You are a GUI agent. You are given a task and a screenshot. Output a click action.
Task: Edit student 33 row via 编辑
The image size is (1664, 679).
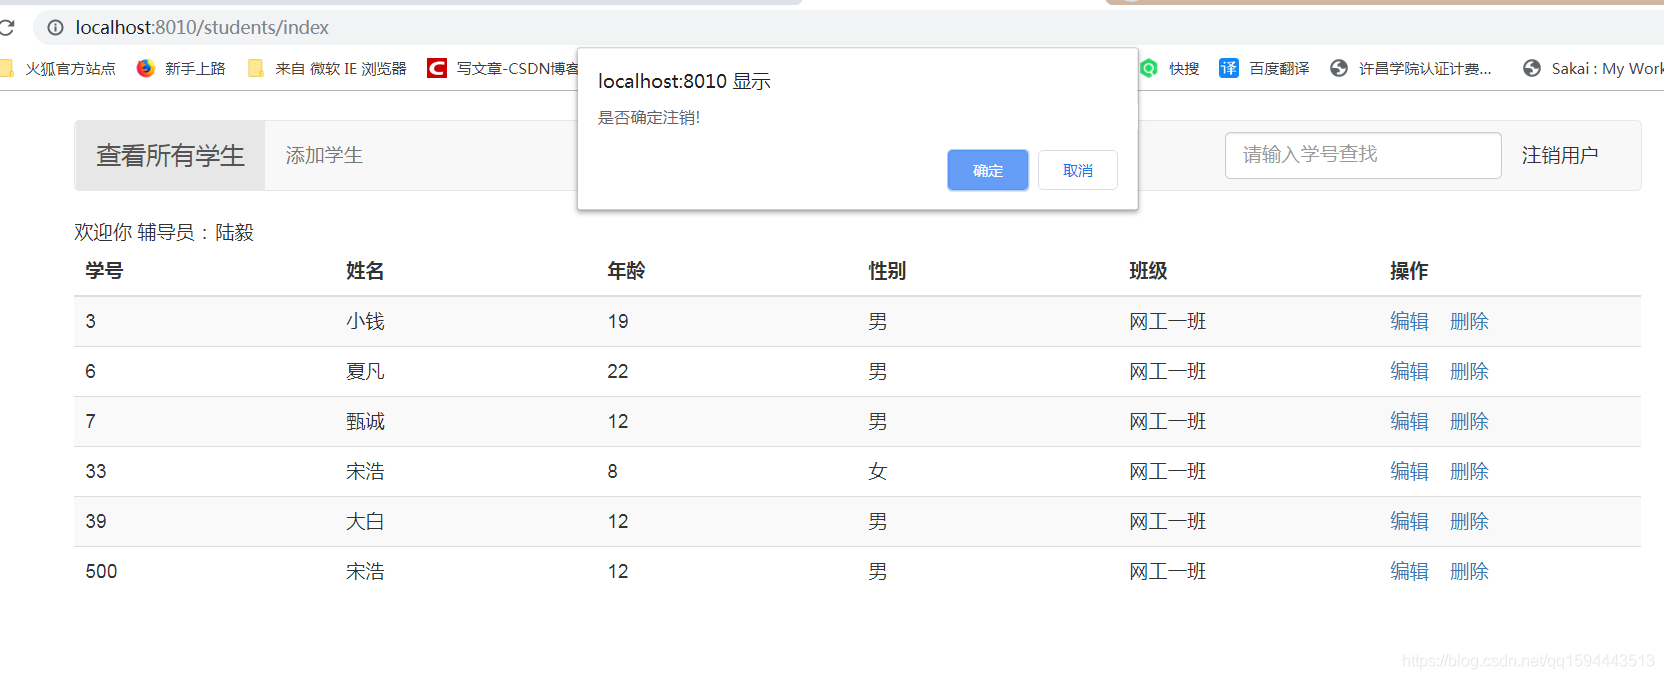pyautogui.click(x=1409, y=471)
